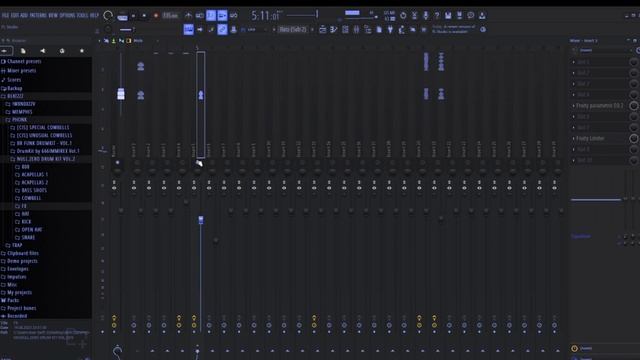This screenshot has height=360, width=640.
Task: Open the VIEW menu
Action: coord(53,16)
